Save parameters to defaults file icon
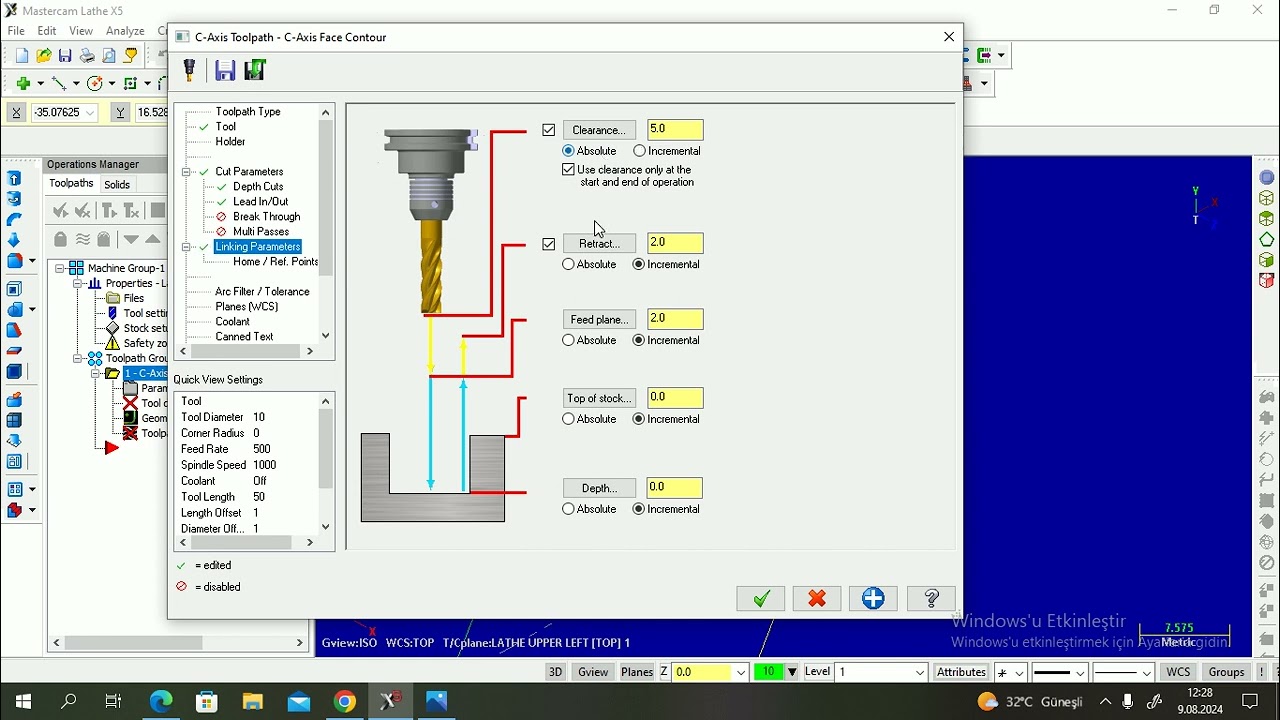 click(x=225, y=70)
